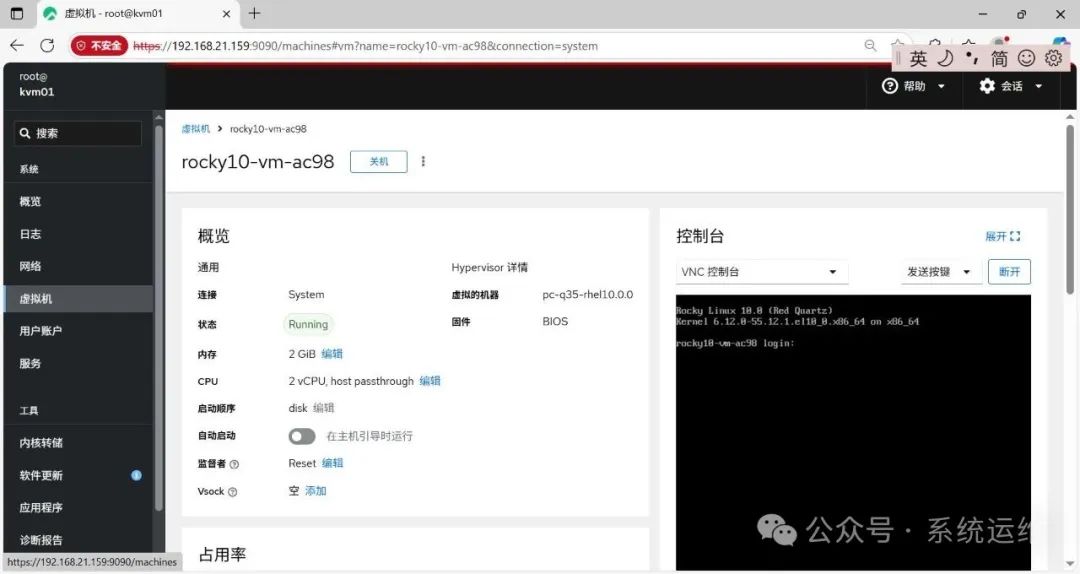
Task: Click the 不安全 security warning badge
Action: [99, 46]
